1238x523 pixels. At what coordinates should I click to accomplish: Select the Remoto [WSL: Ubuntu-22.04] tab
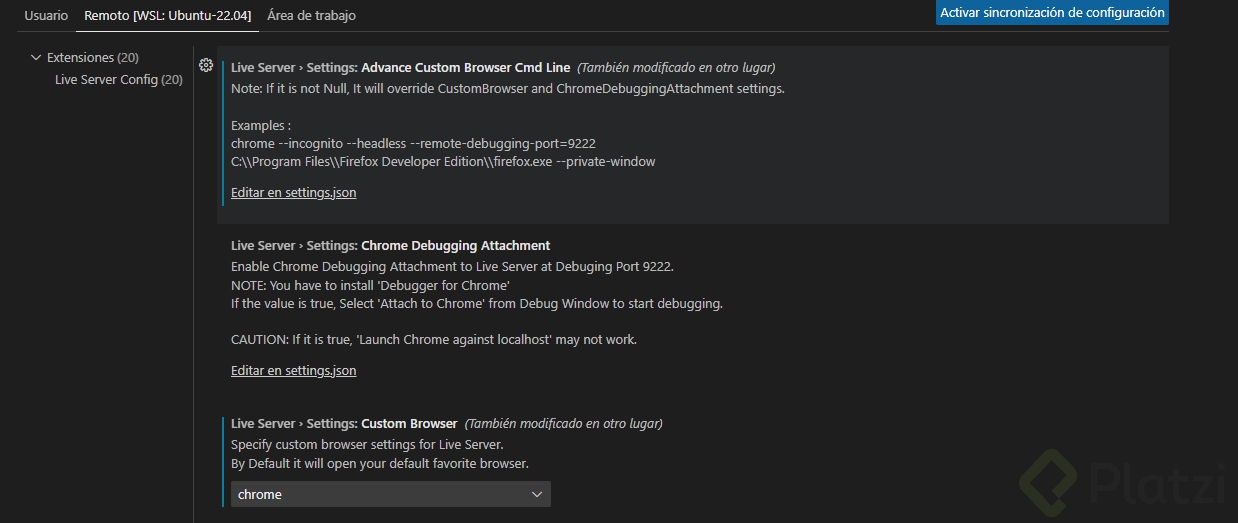168,15
